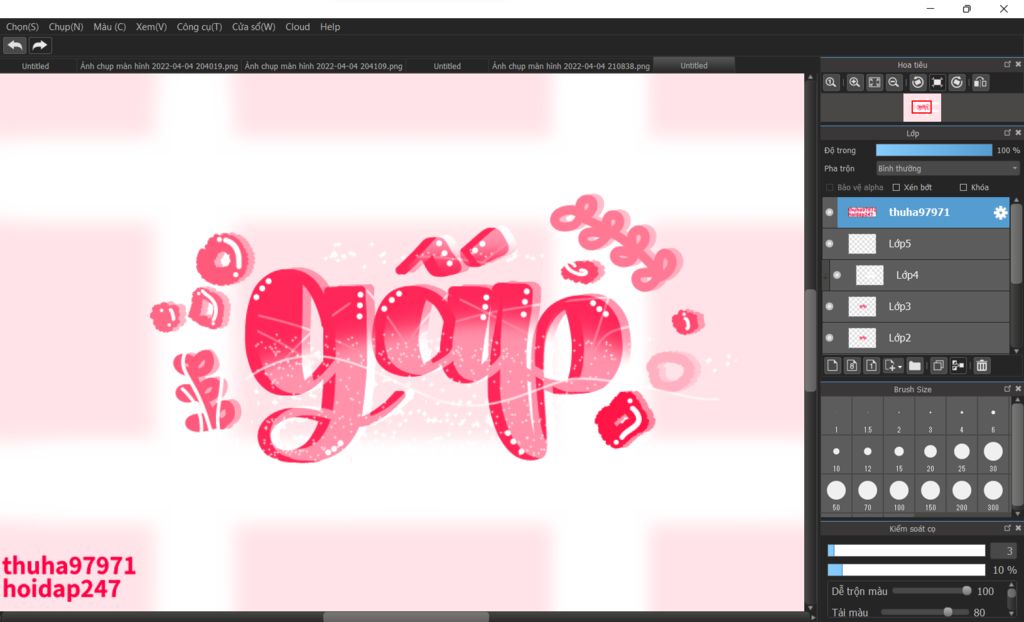Open the Xem(V) menu

[x=152, y=27]
